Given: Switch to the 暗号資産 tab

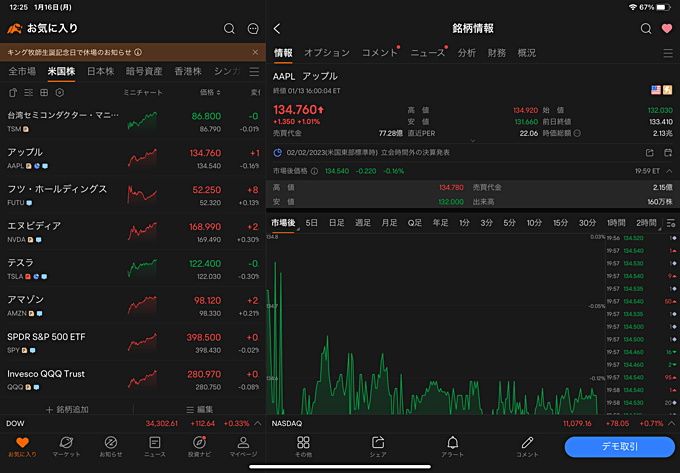Looking at the screenshot, I should pos(144,72).
